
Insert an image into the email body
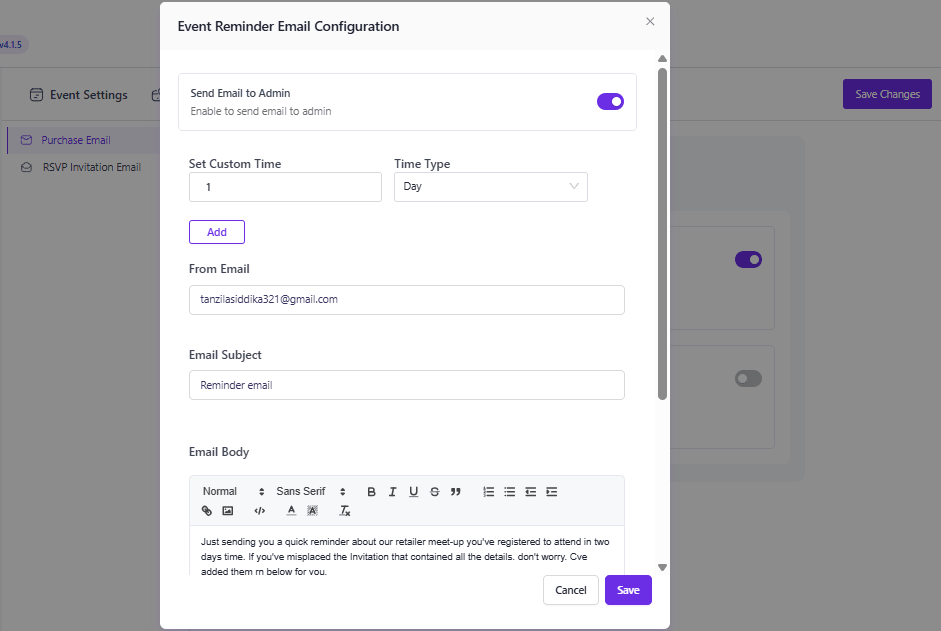[x=228, y=511]
